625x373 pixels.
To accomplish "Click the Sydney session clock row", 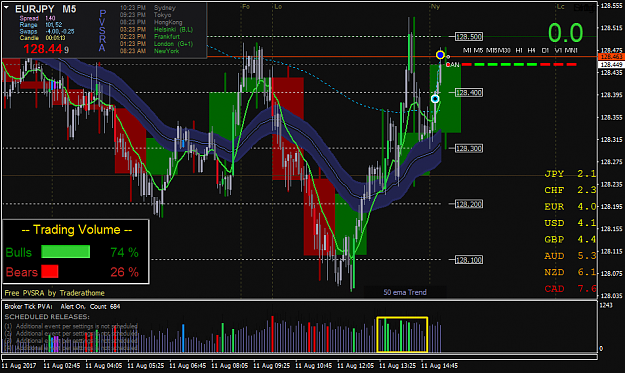I will point(147,8).
